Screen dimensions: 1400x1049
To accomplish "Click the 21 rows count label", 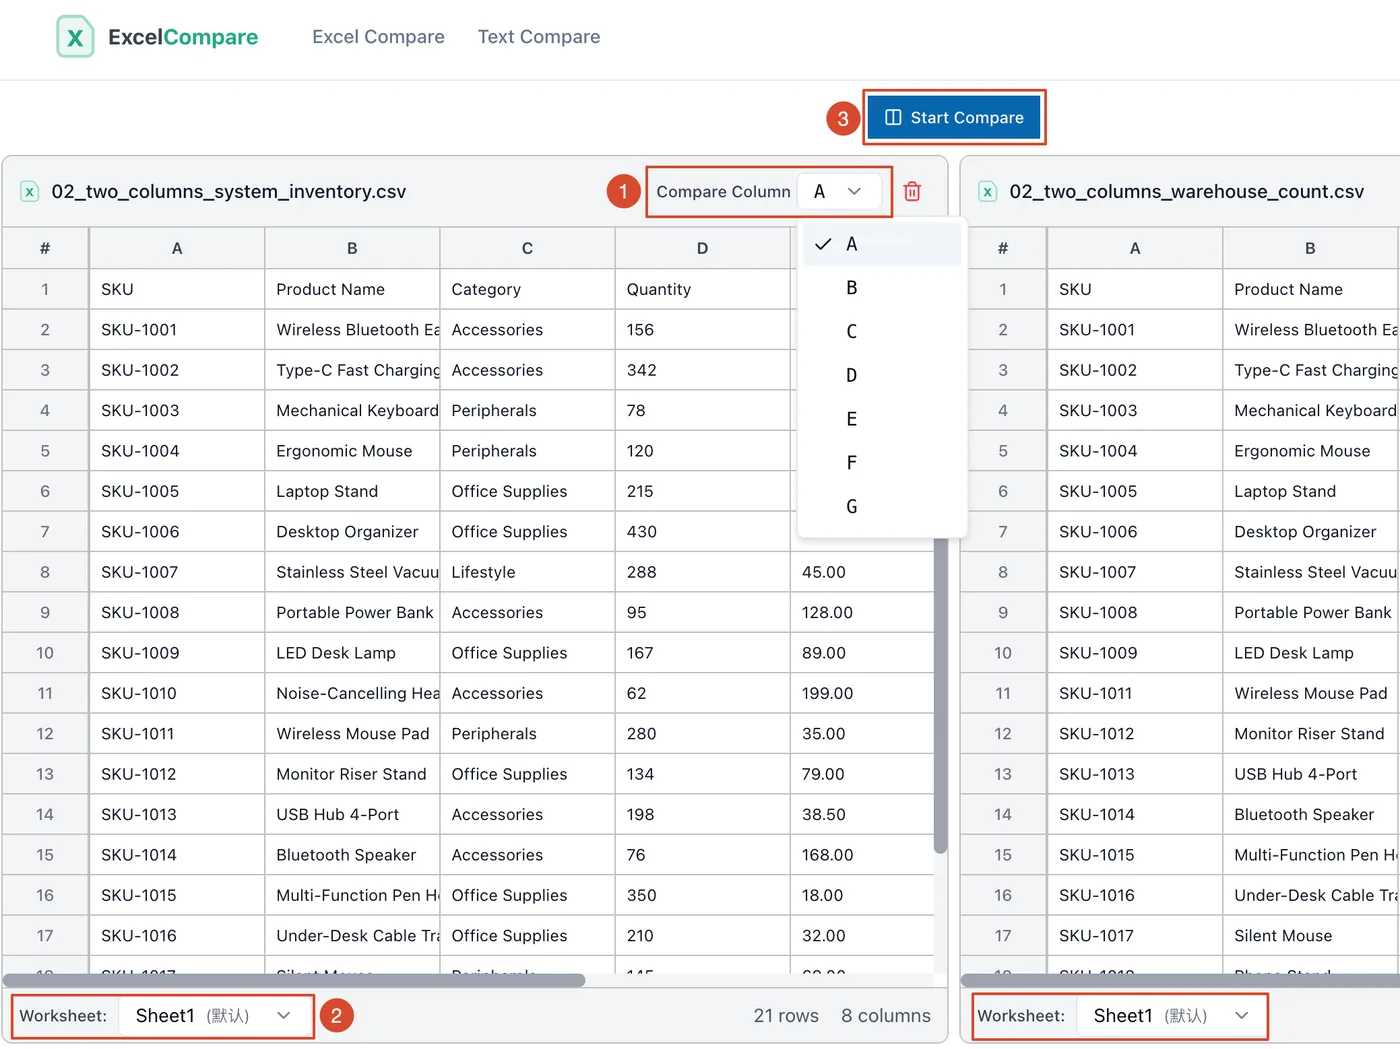I will pos(786,1016).
